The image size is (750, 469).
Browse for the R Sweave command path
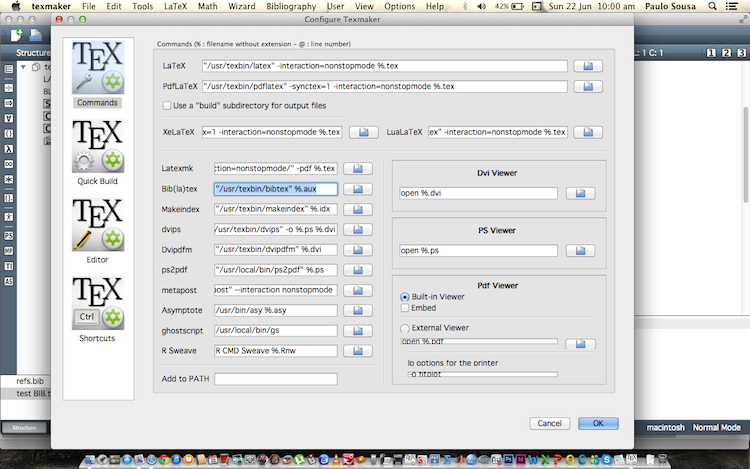coord(358,351)
